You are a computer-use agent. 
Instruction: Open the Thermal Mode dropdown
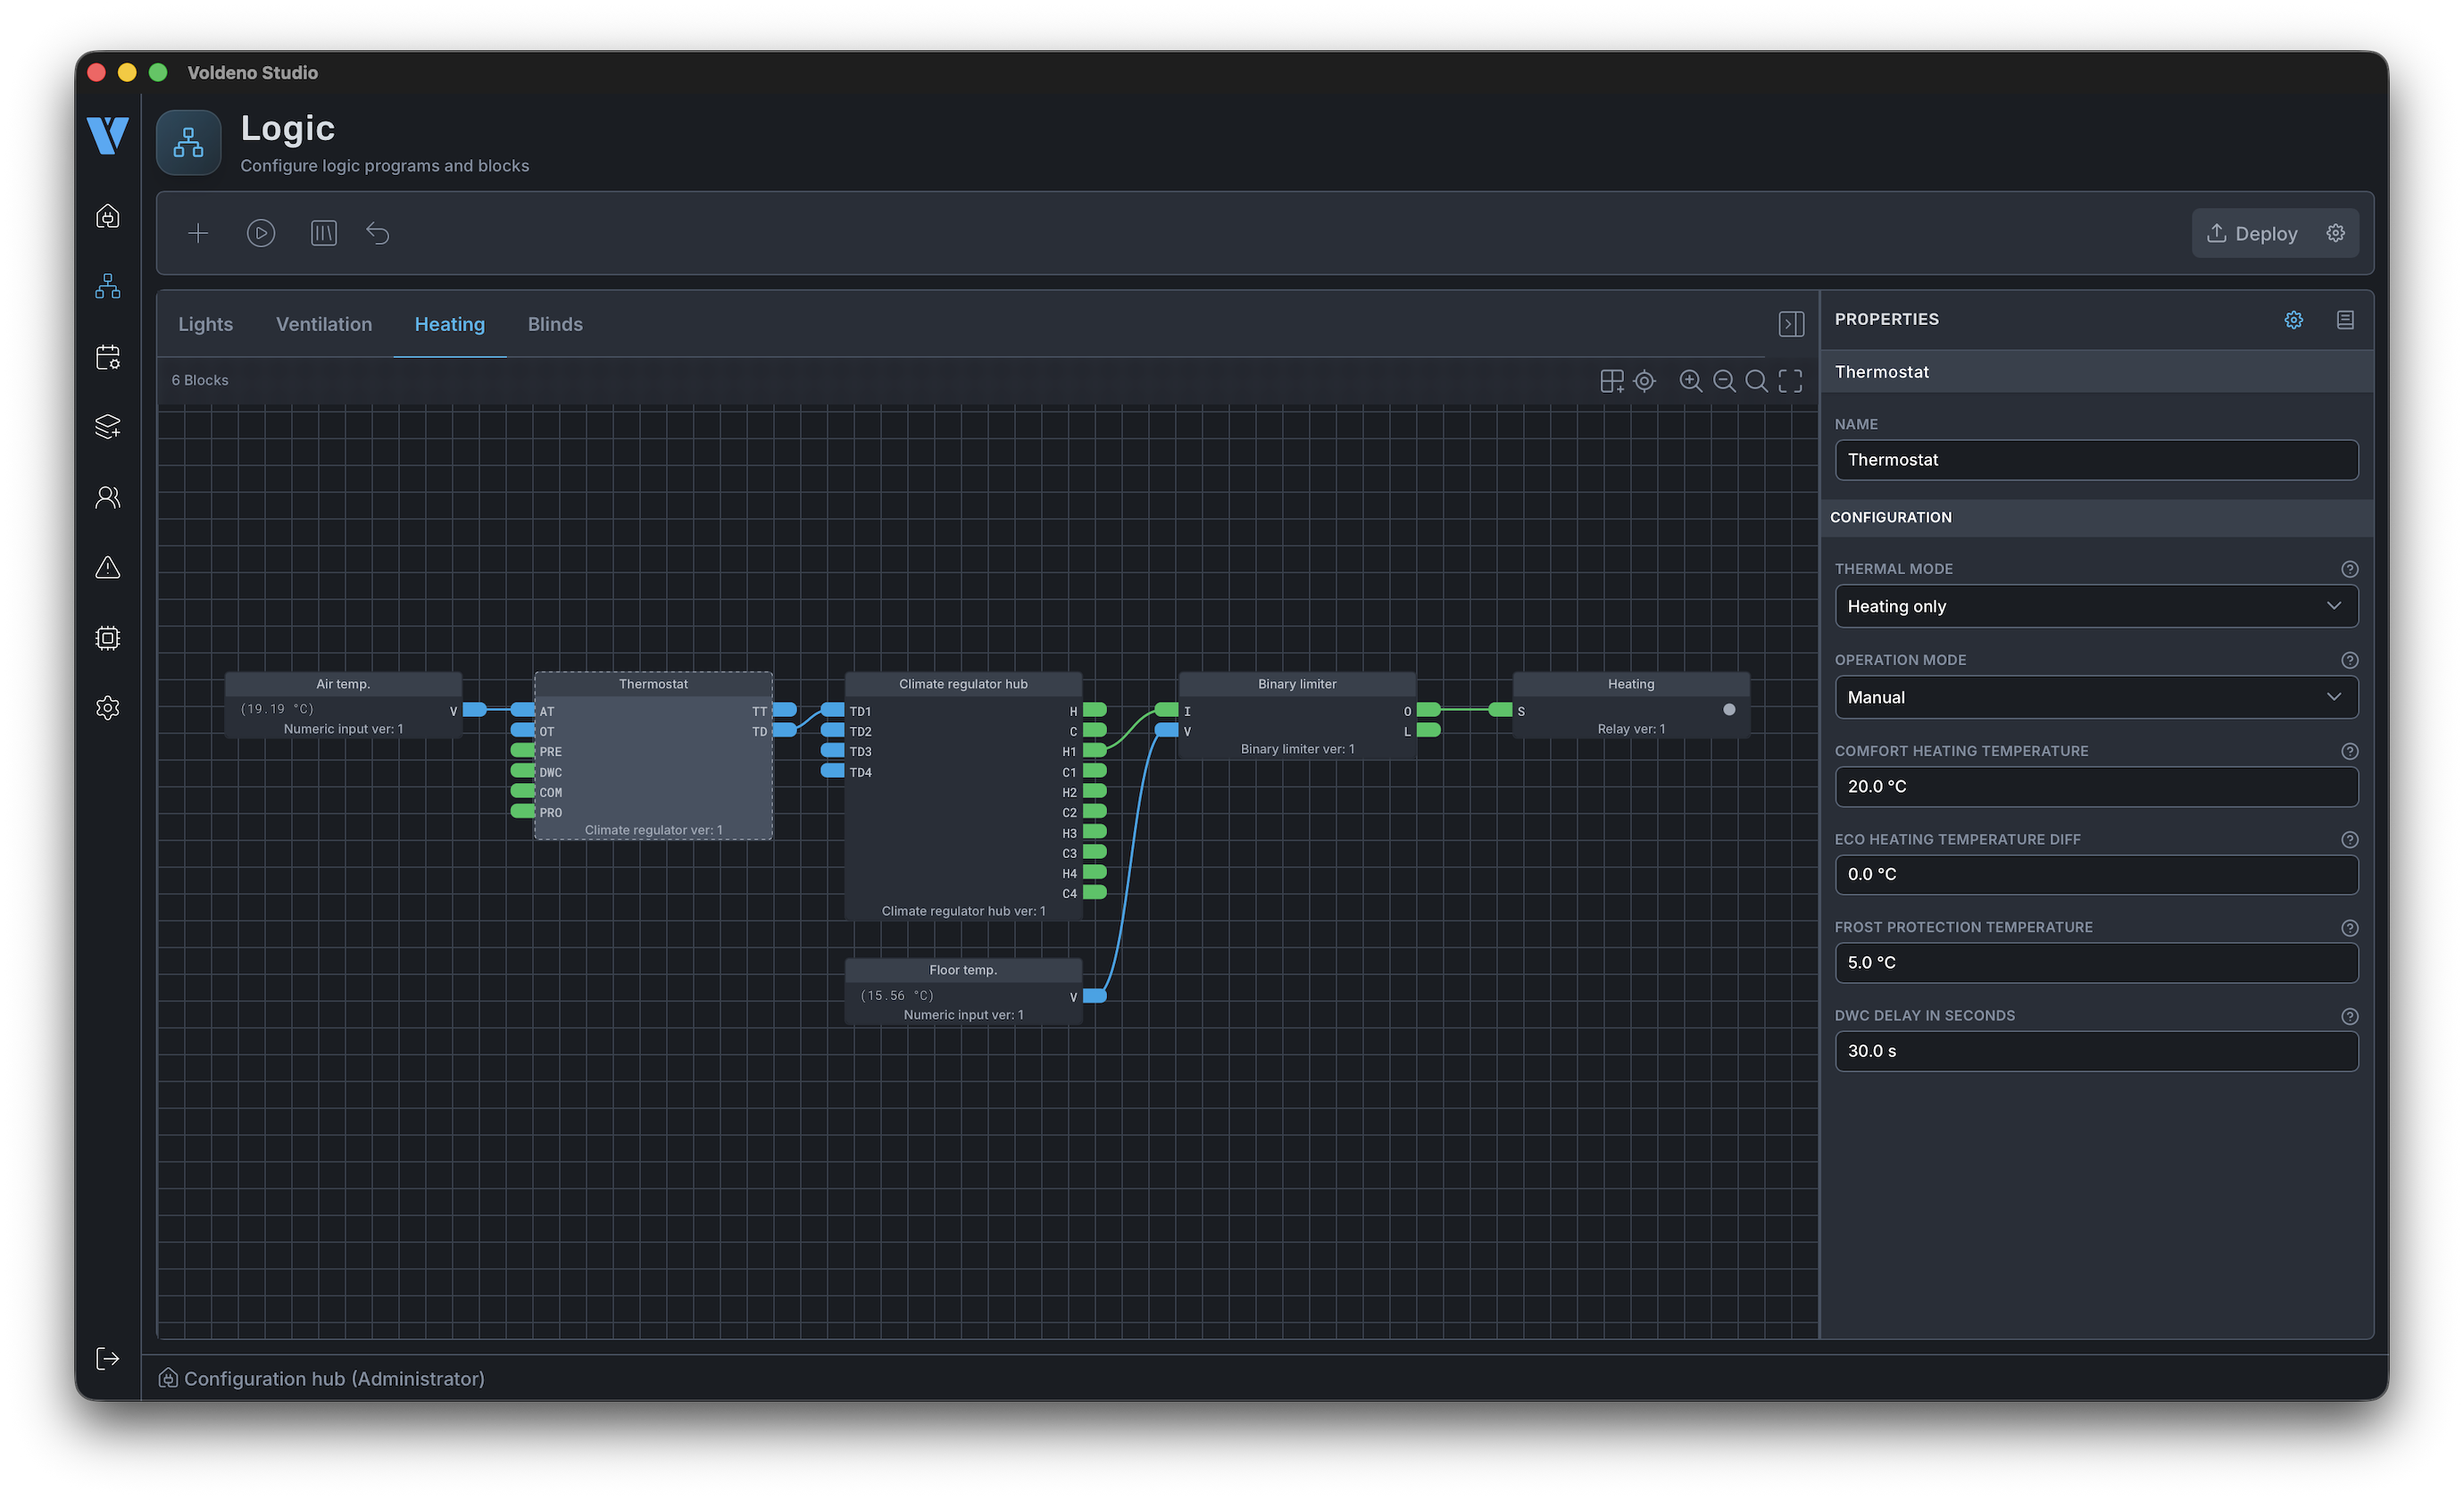click(2096, 605)
